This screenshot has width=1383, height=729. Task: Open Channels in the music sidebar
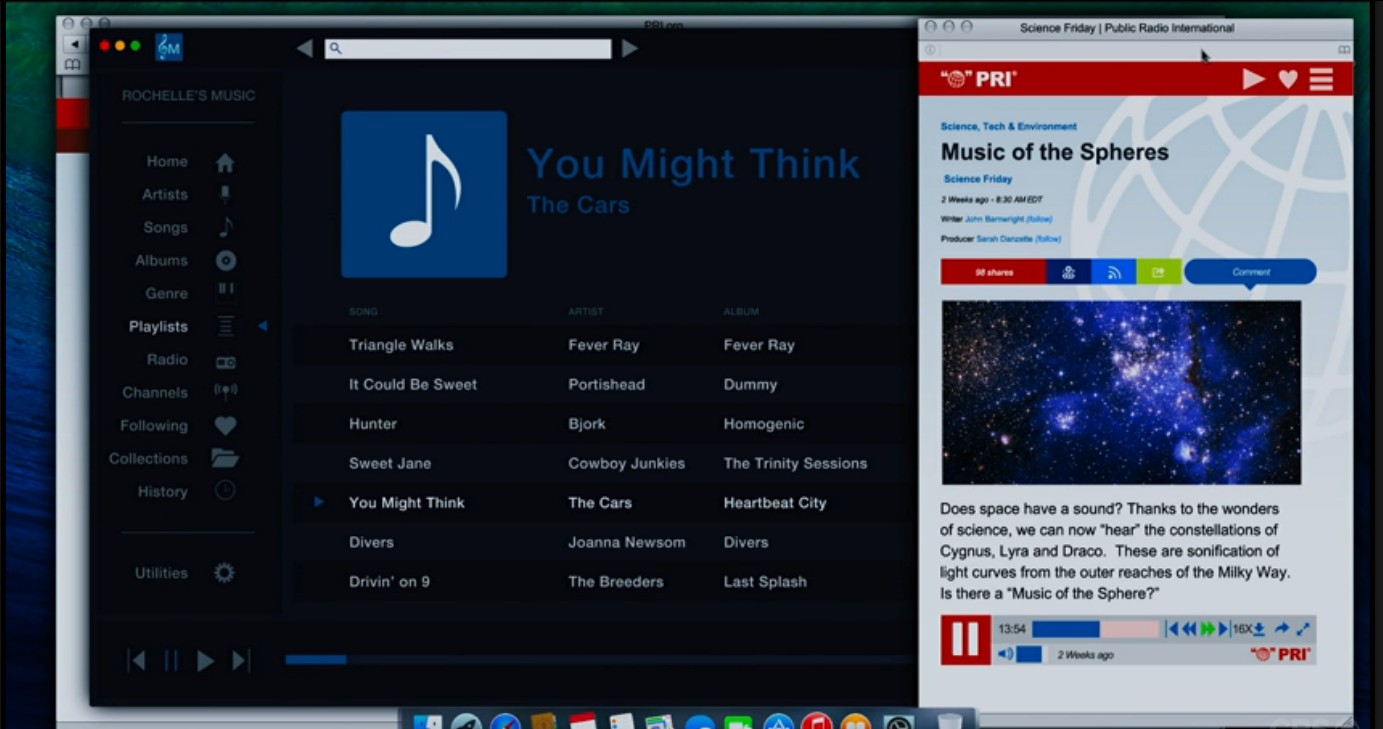pyautogui.click(x=155, y=393)
